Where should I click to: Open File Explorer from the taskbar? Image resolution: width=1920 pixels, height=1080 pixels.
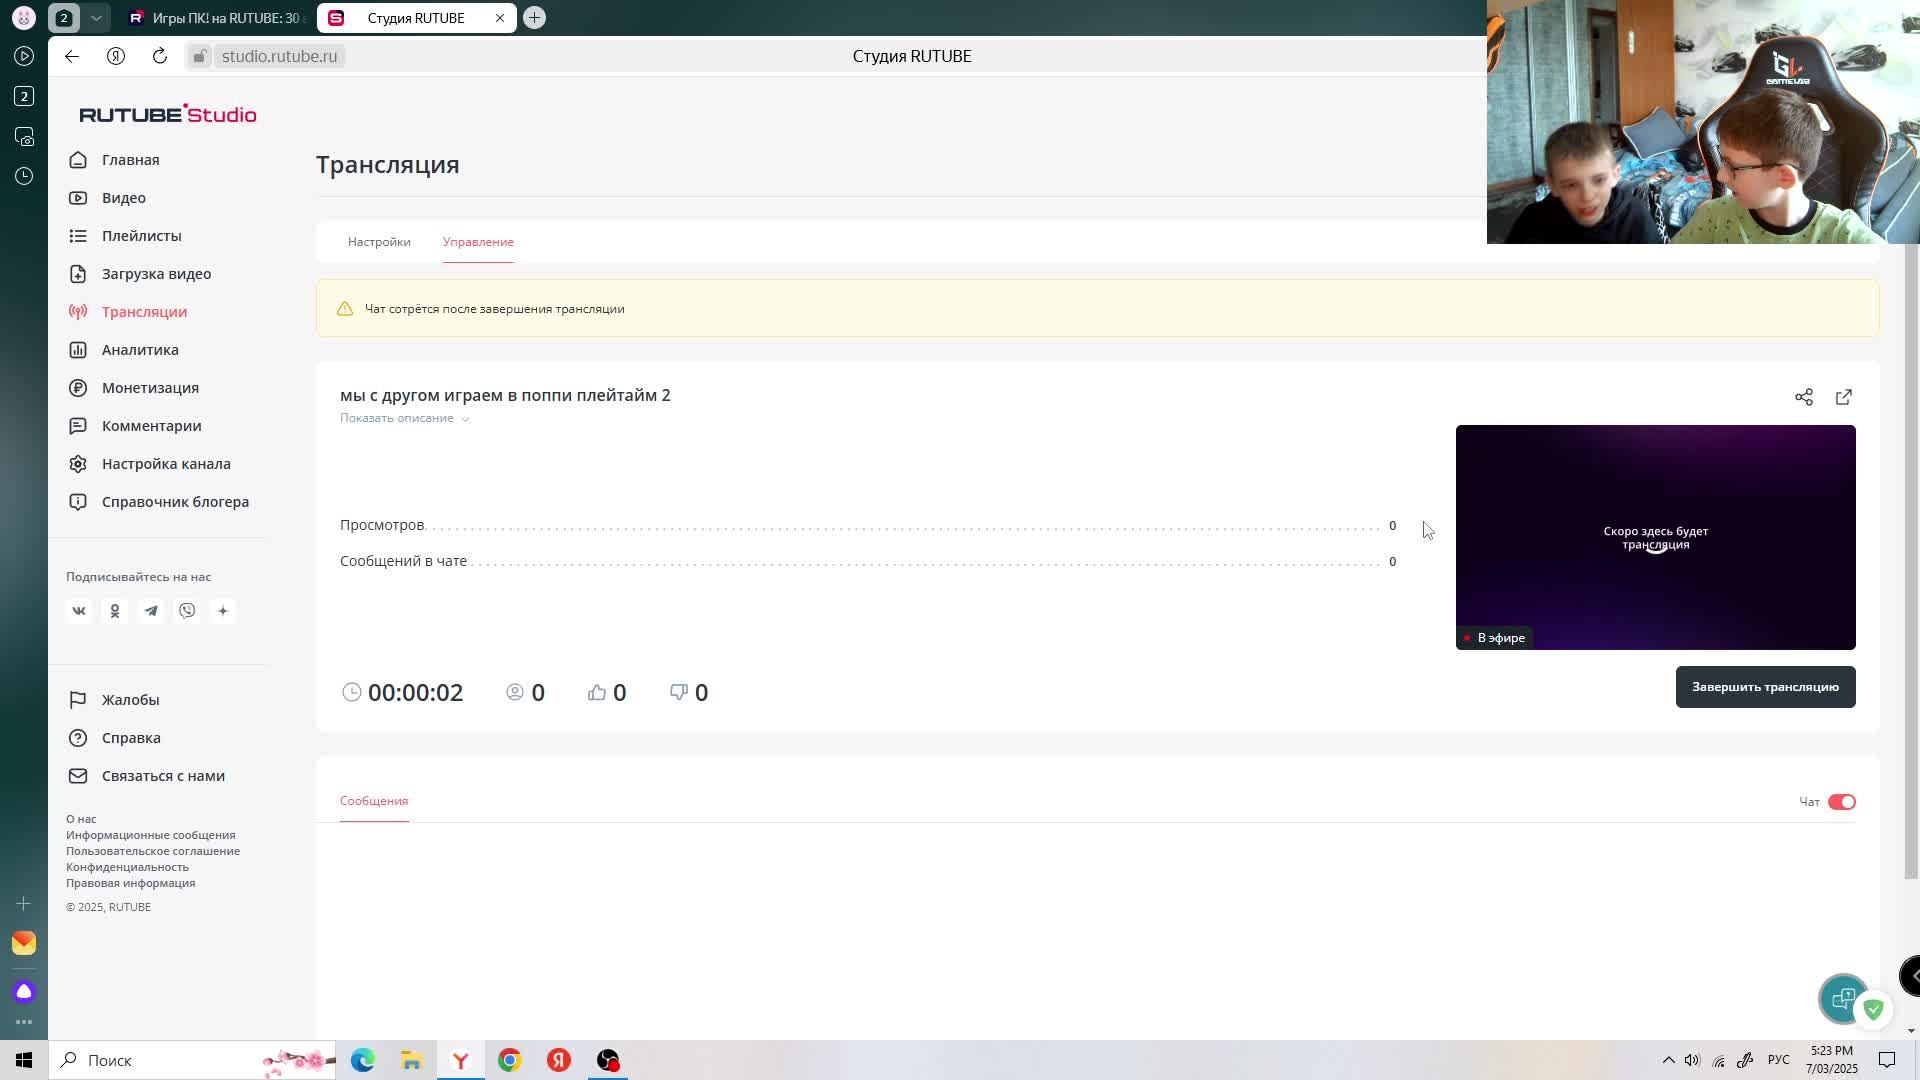[412, 1060]
